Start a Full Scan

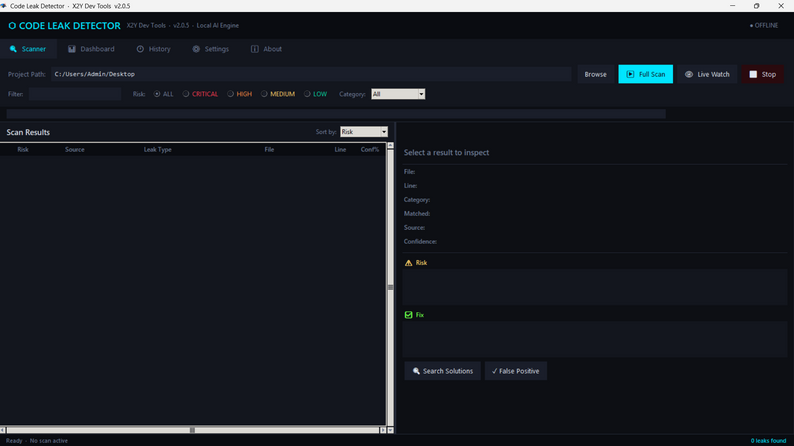(x=646, y=74)
